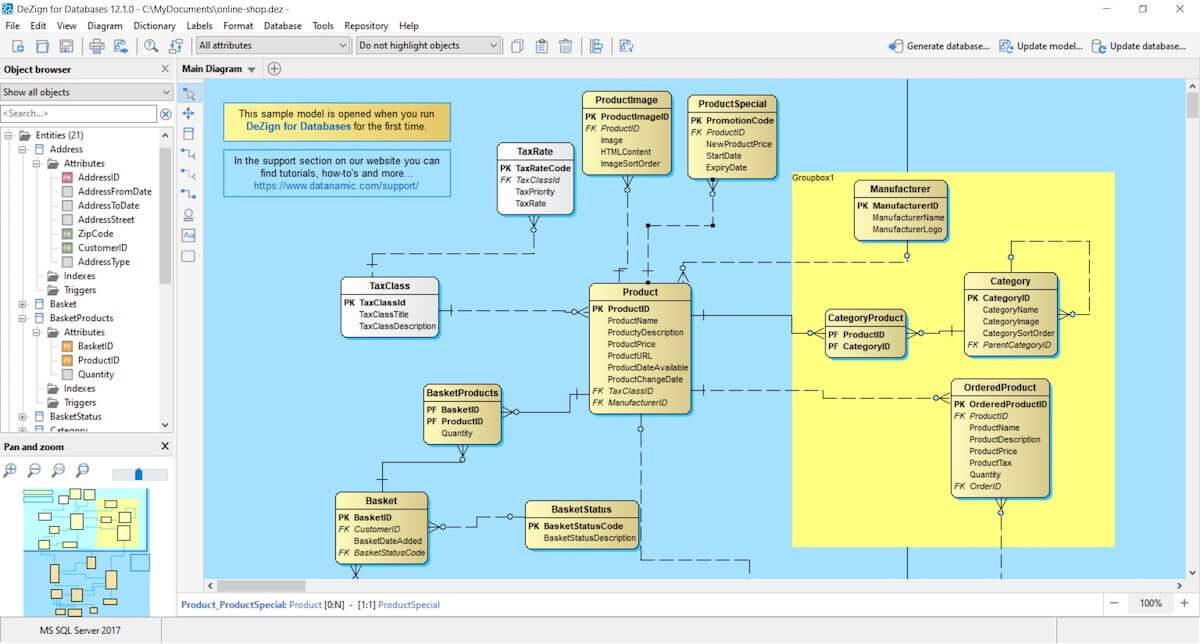
Task: Collapse the Address entity tree node
Action: (23, 150)
